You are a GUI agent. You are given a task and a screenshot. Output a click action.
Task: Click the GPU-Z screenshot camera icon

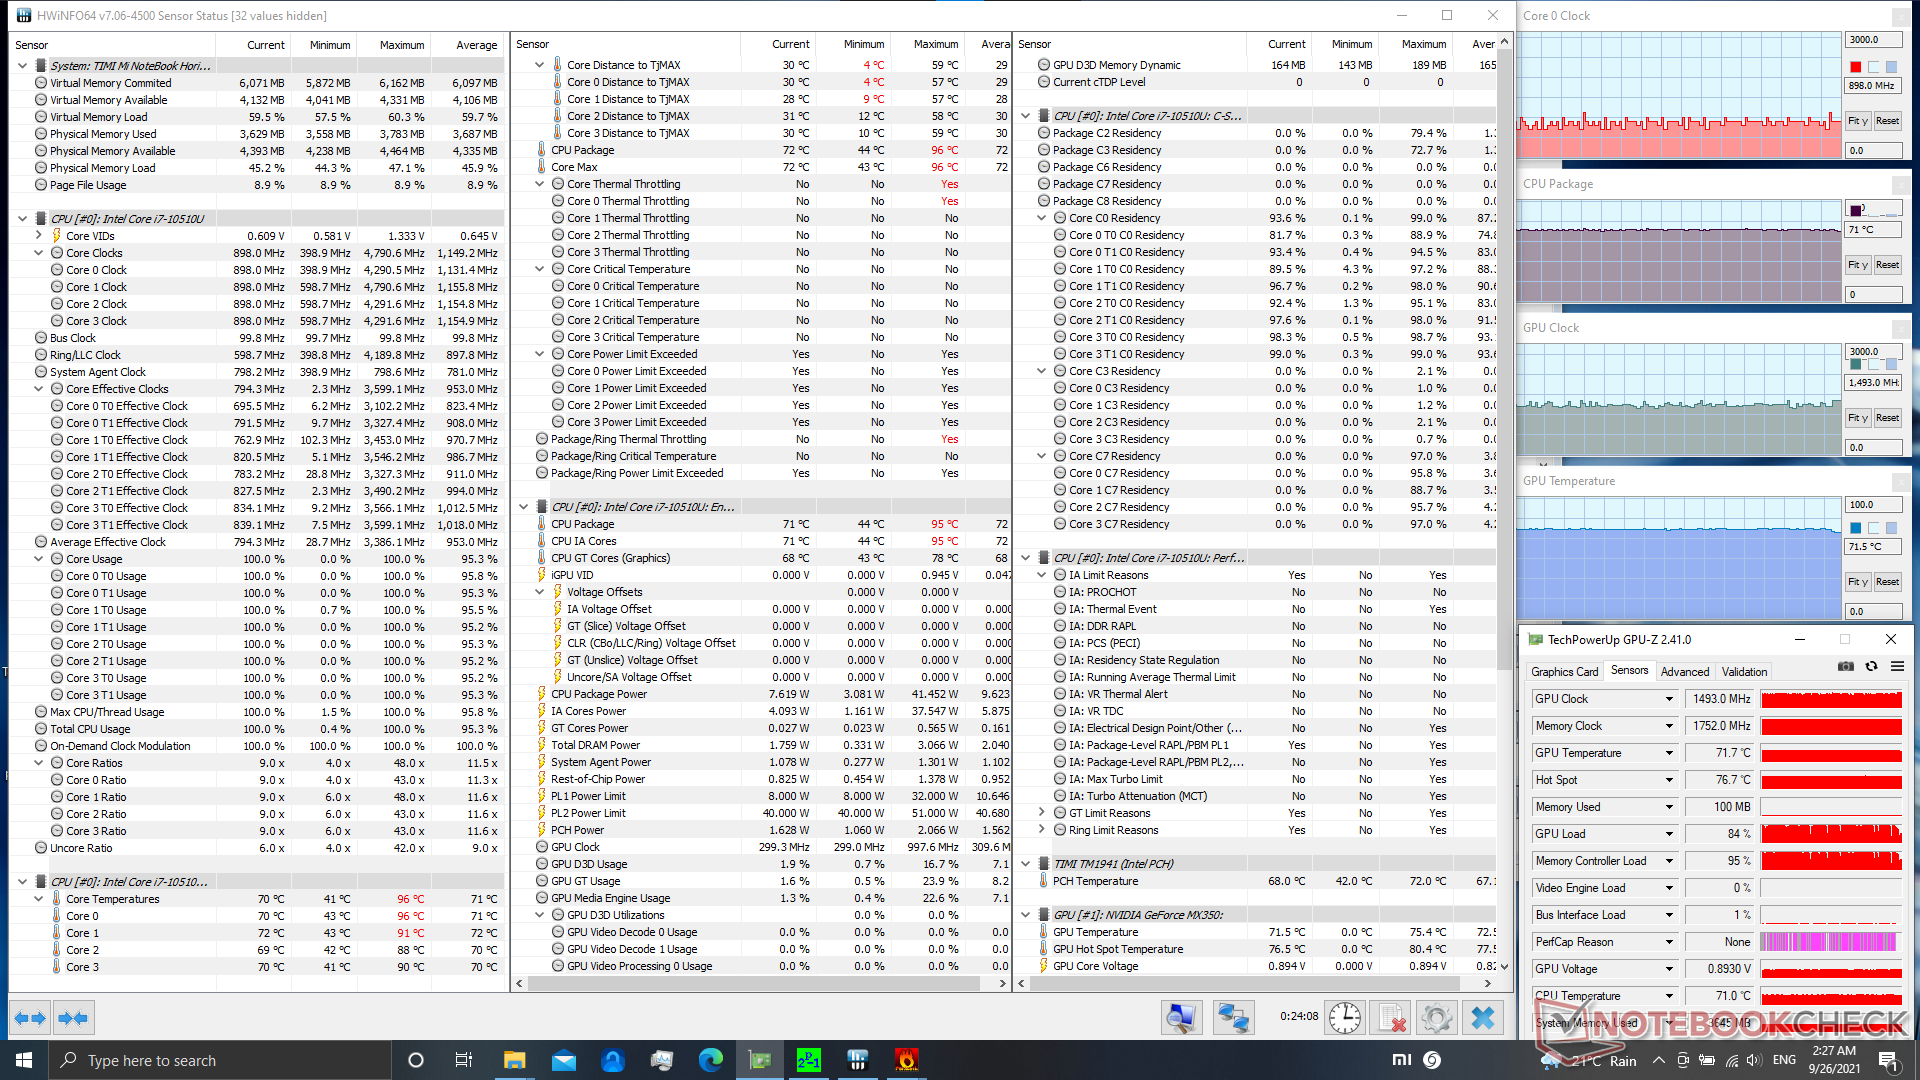click(x=1846, y=667)
